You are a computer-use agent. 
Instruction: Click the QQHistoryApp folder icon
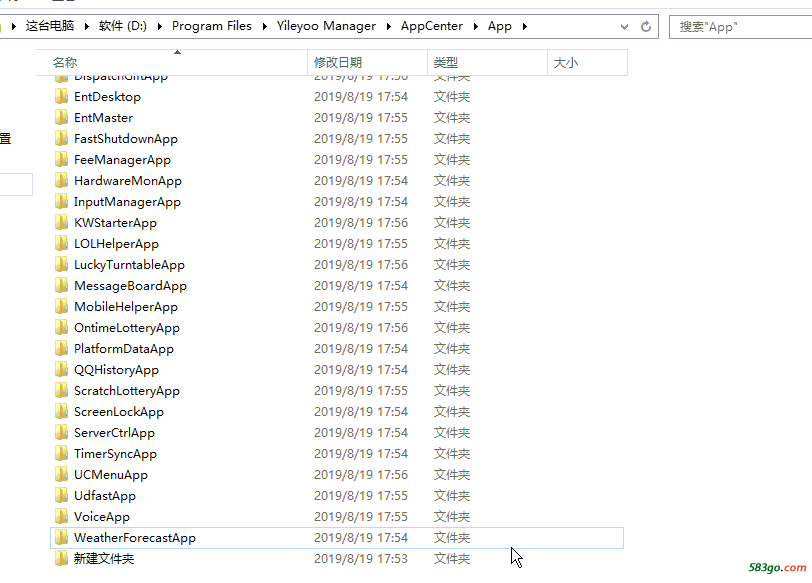tap(62, 370)
